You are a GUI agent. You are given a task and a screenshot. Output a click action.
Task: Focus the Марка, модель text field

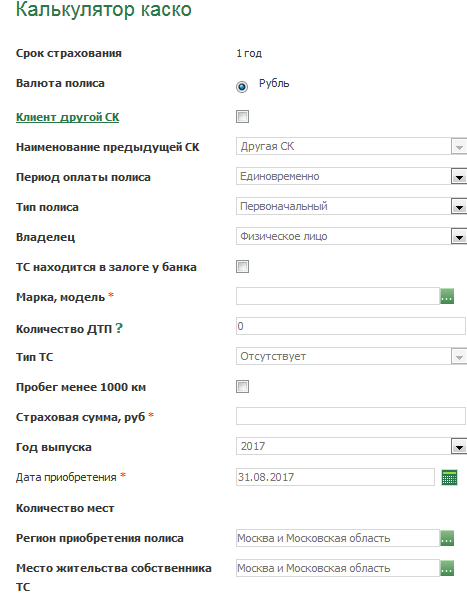(338, 296)
